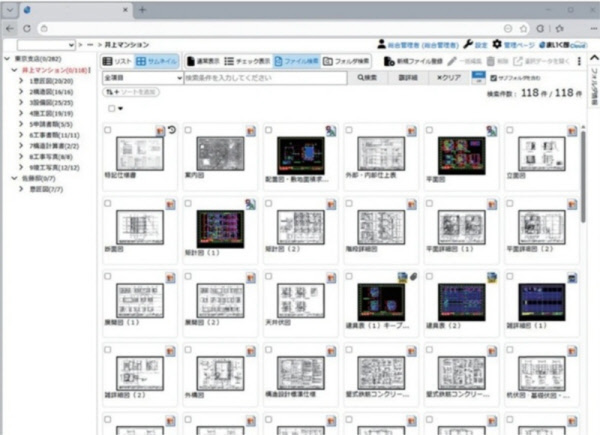Click browser favorites star icon
This screenshot has height=435, width=600.
pyautogui.click(x=523, y=29)
